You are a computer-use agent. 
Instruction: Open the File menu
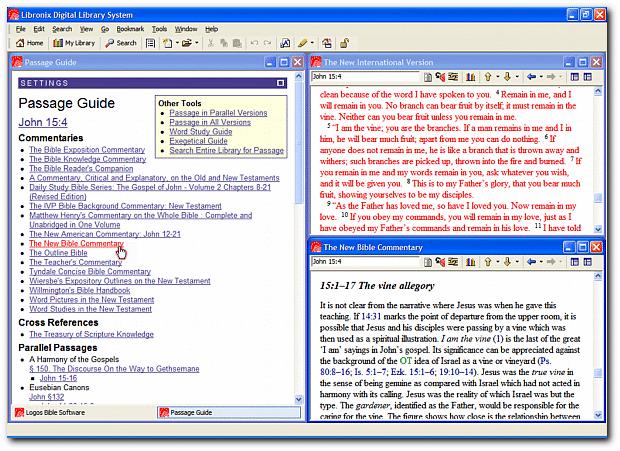tap(21, 29)
